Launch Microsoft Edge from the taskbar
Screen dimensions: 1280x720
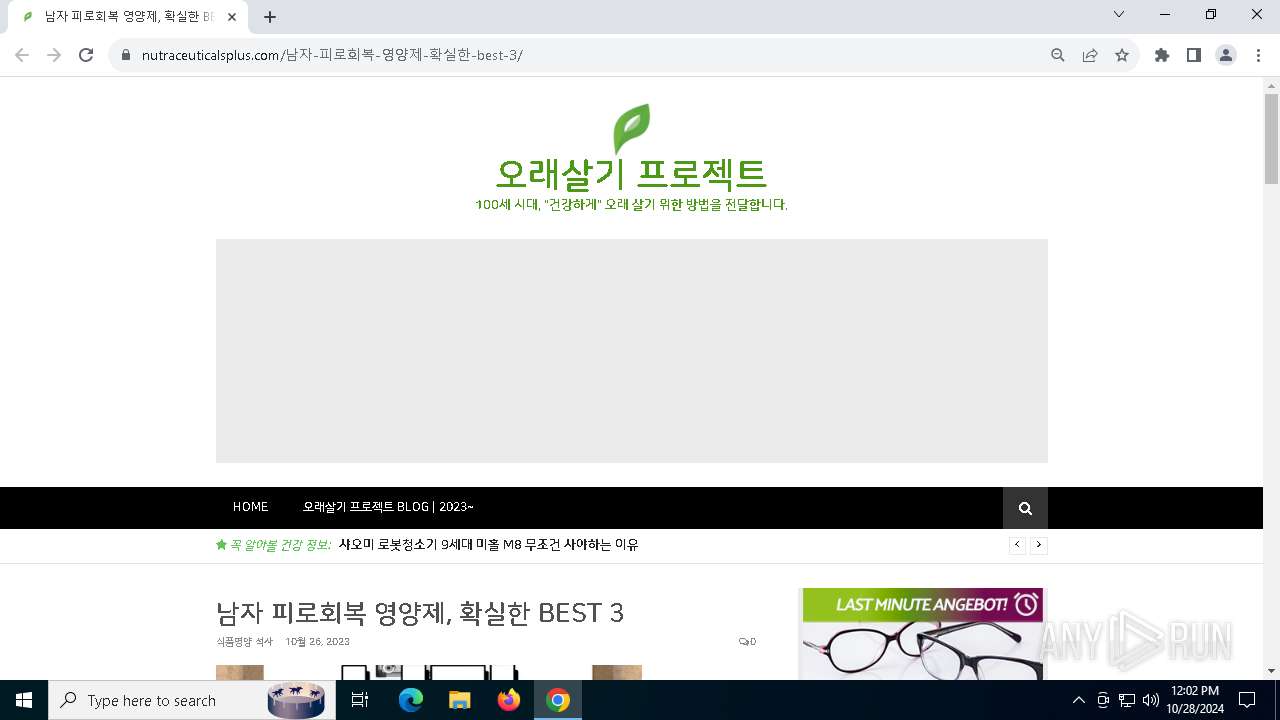tap(411, 700)
